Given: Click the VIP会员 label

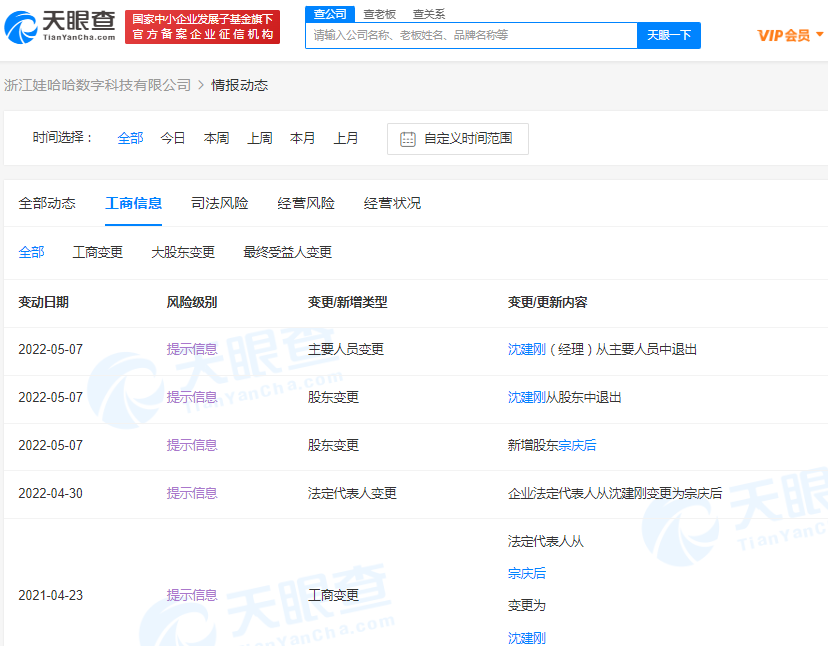Looking at the screenshot, I should [x=784, y=35].
